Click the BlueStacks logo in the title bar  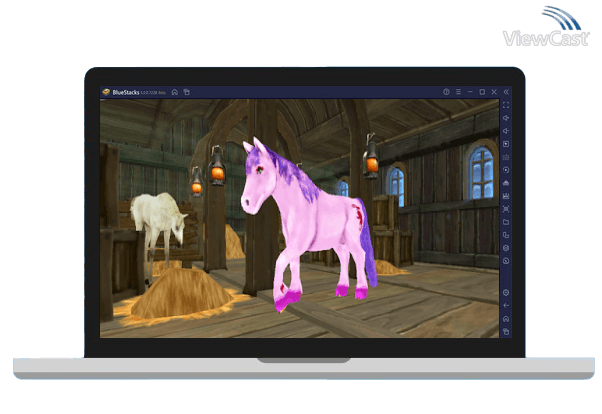tap(106, 92)
